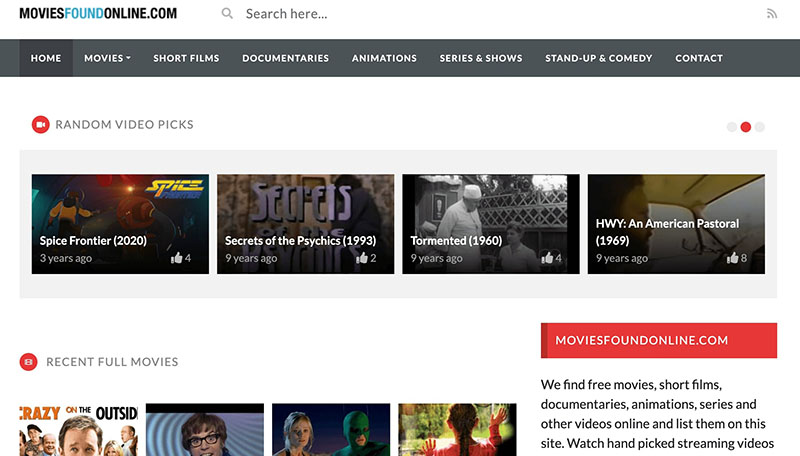Image resolution: width=800 pixels, height=456 pixels.
Task: Open HWY: An American Pastoral (1969) title
Action: click(667, 232)
